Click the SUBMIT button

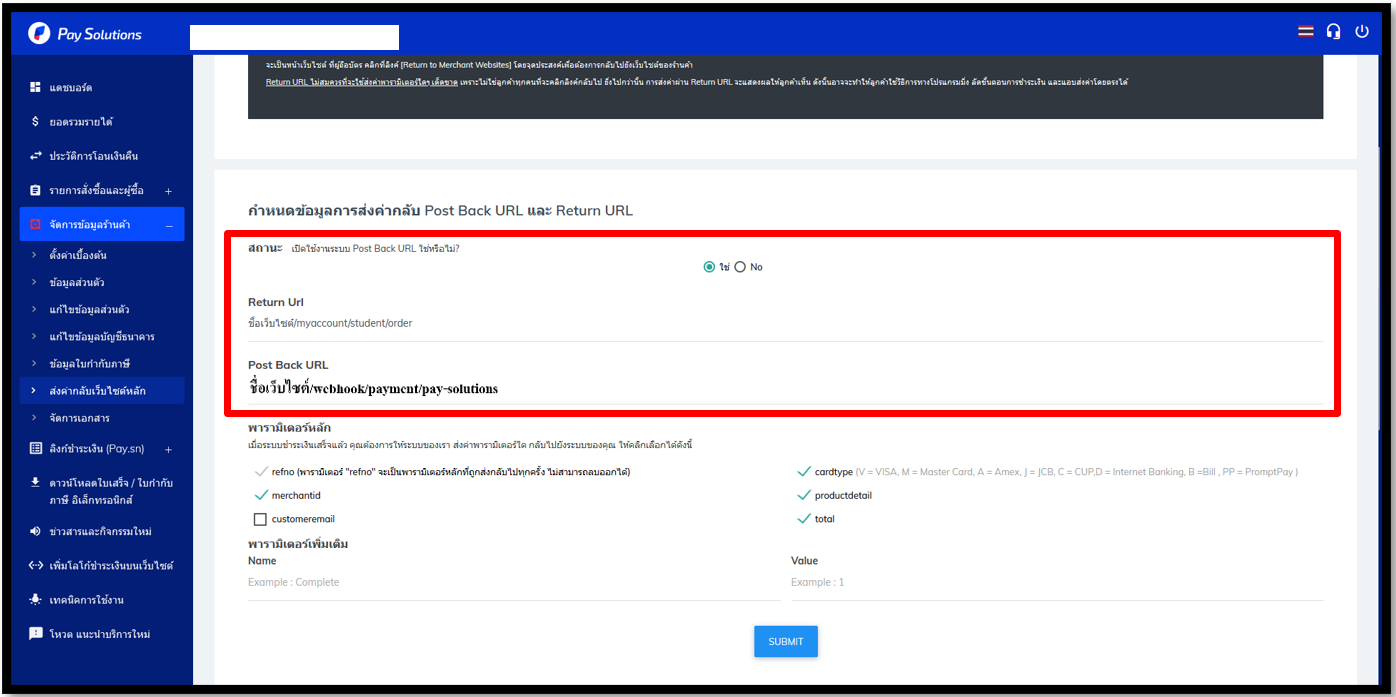pos(785,641)
